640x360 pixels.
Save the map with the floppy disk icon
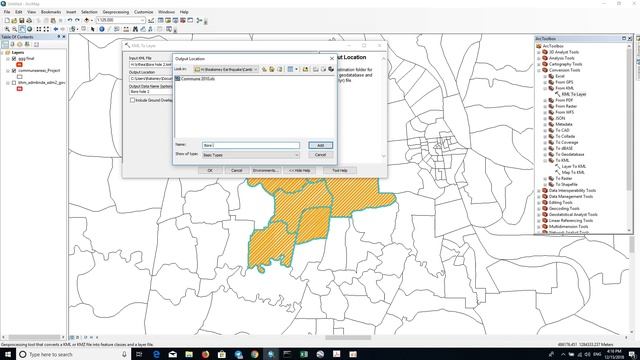22,20
